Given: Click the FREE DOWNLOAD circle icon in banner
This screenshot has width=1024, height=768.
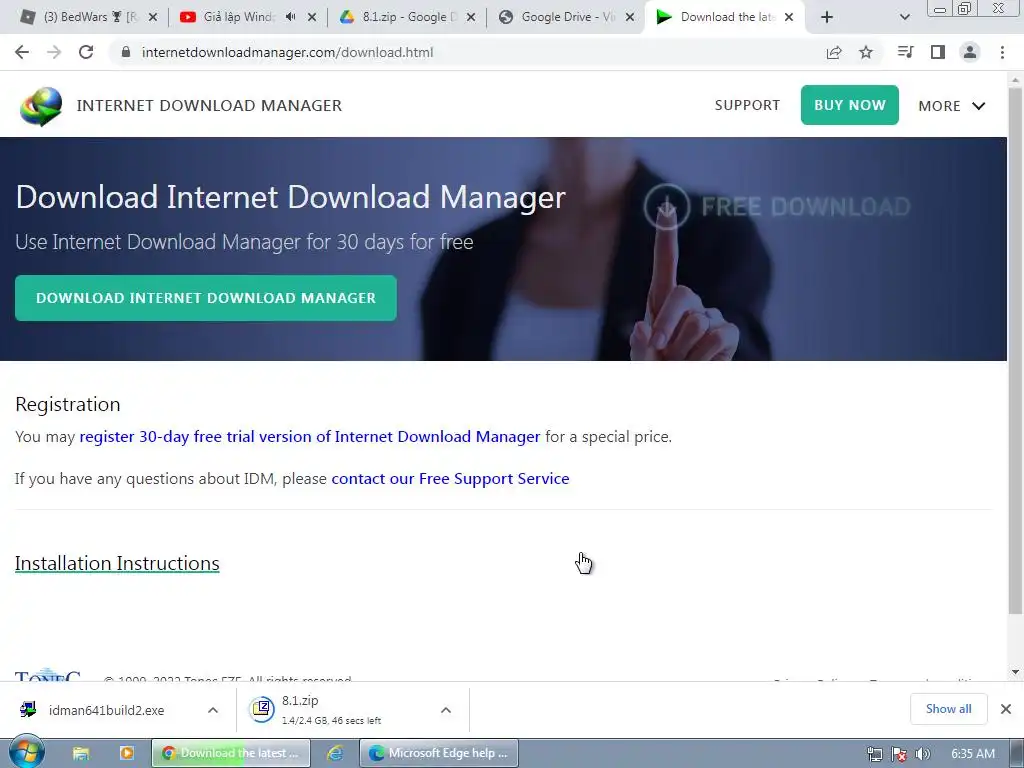Looking at the screenshot, I should pyautogui.click(x=666, y=207).
